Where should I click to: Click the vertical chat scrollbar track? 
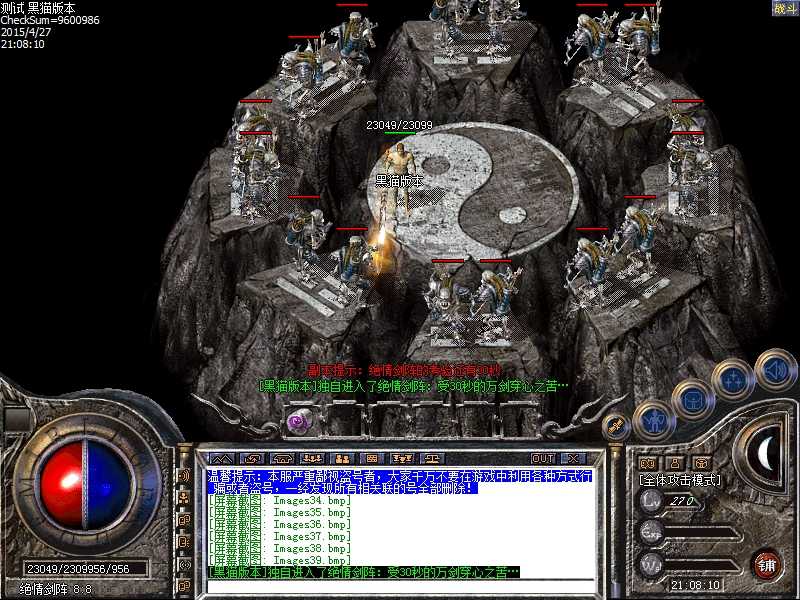616,520
